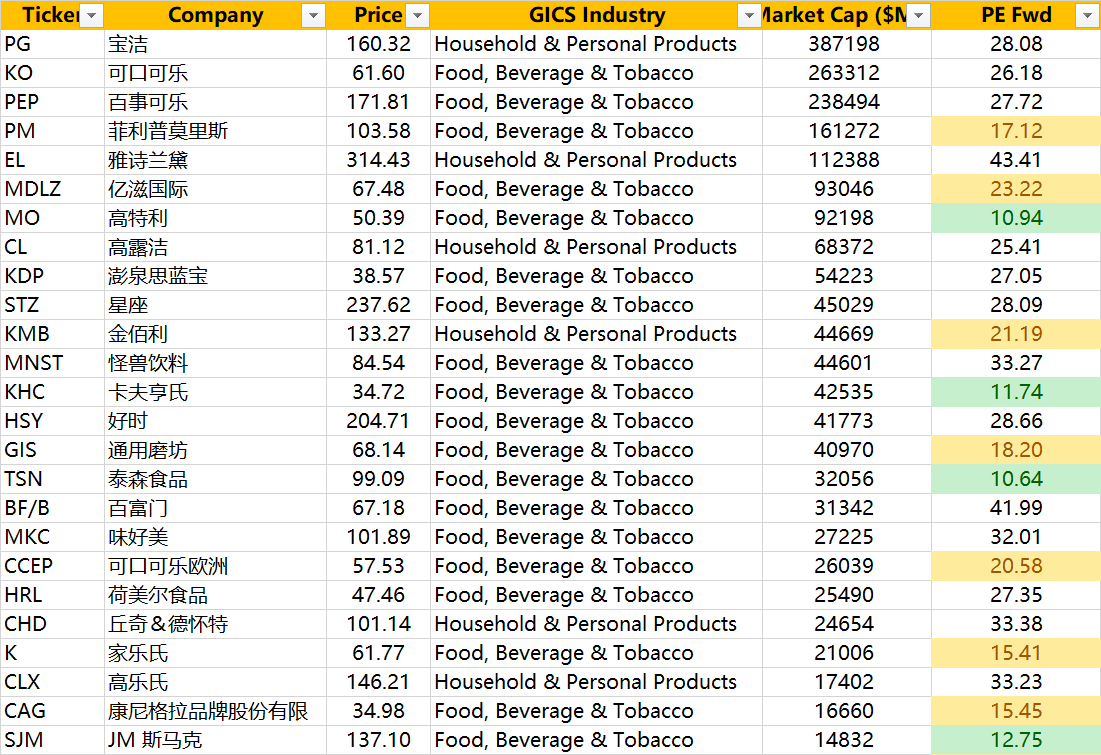Click market cap cell 14832

(847, 740)
